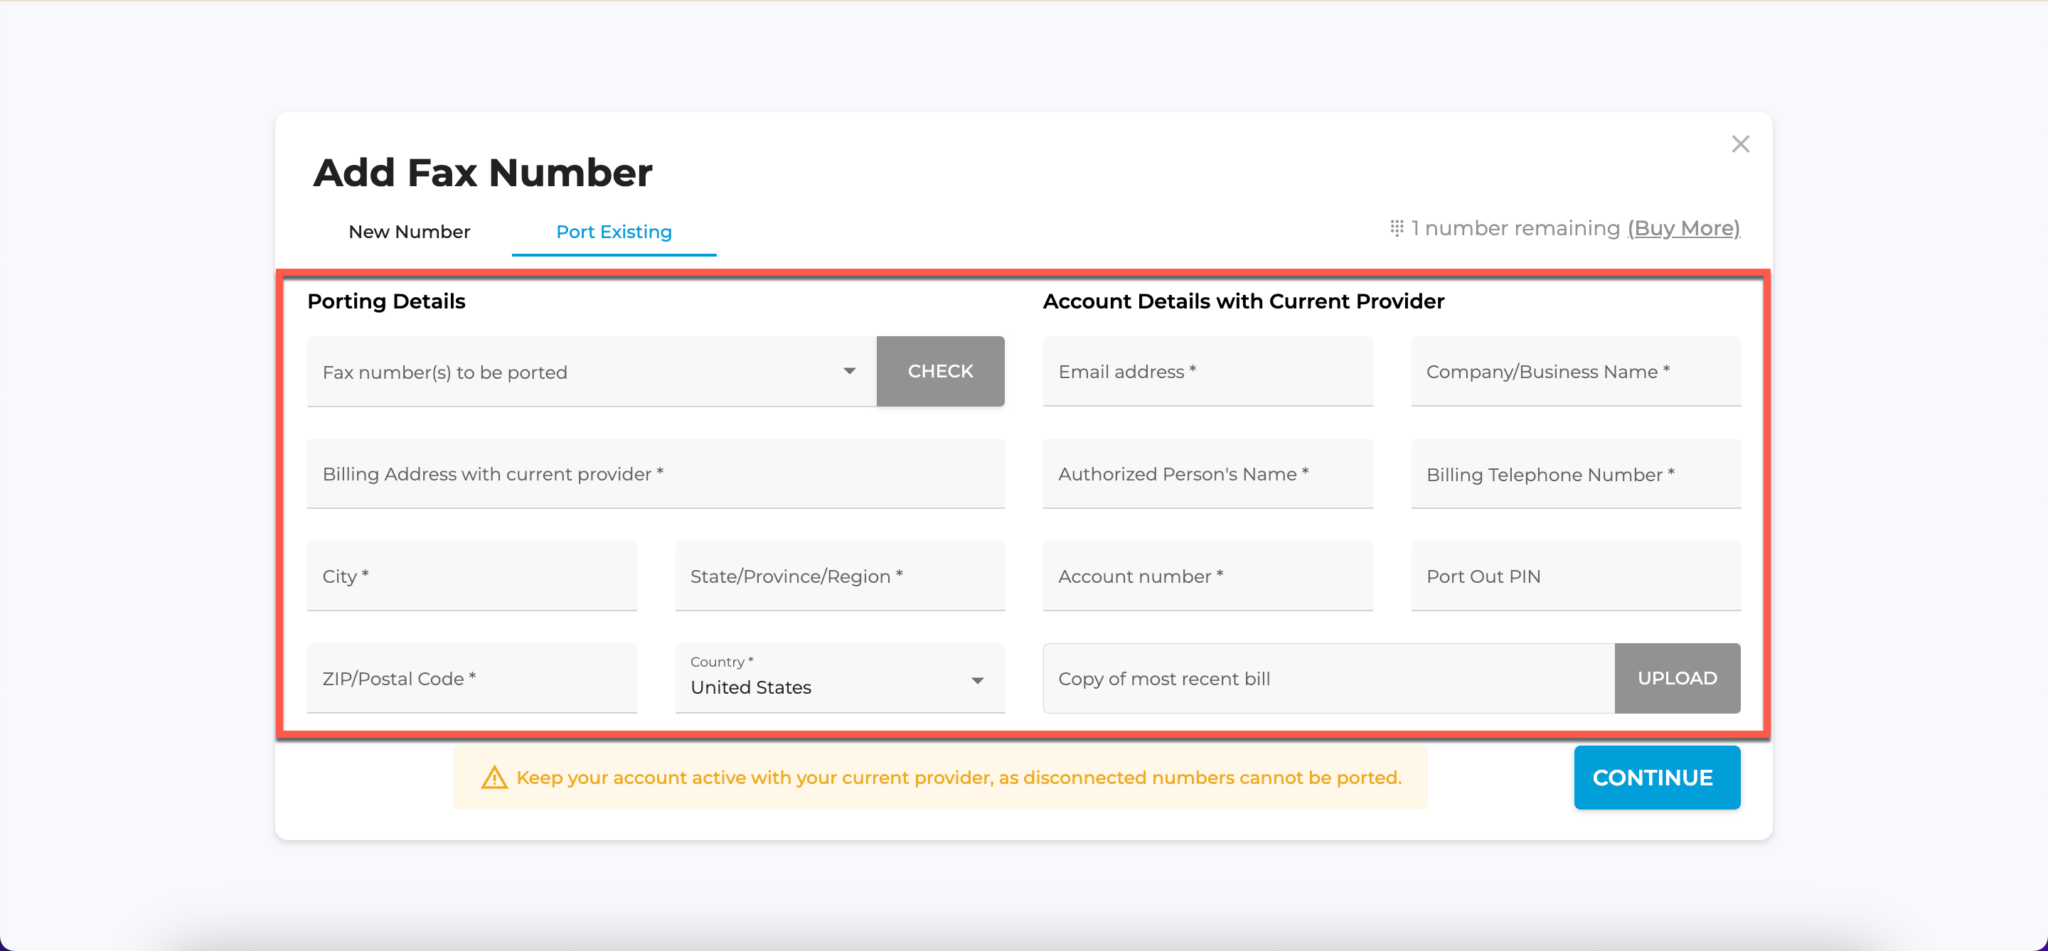Image resolution: width=2048 pixels, height=951 pixels.
Task: Select the State/Province/Region field
Action: point(839,576)
